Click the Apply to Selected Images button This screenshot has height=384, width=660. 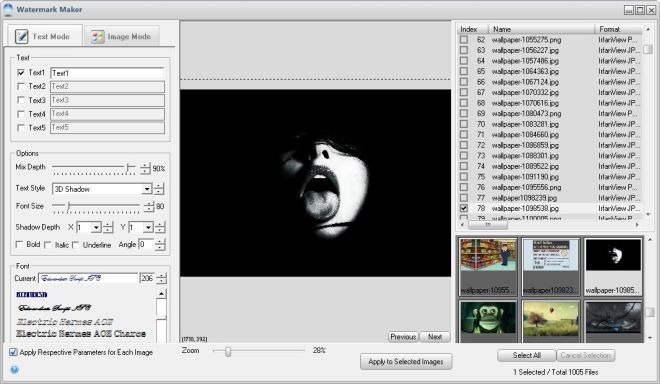pyautogui.click(x=406, y=362)
